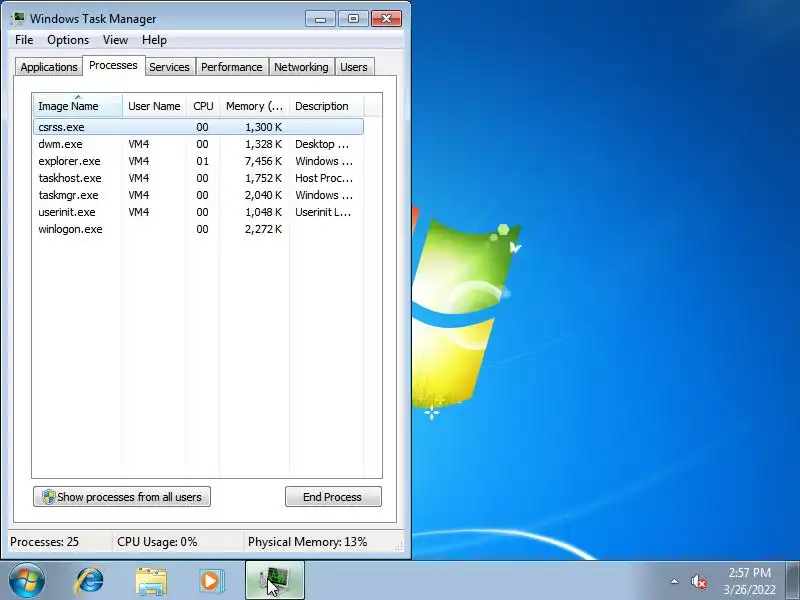Click the muted volume tray icon
The height and width of the screenshot is (600, 800).
tap(698, 581)
